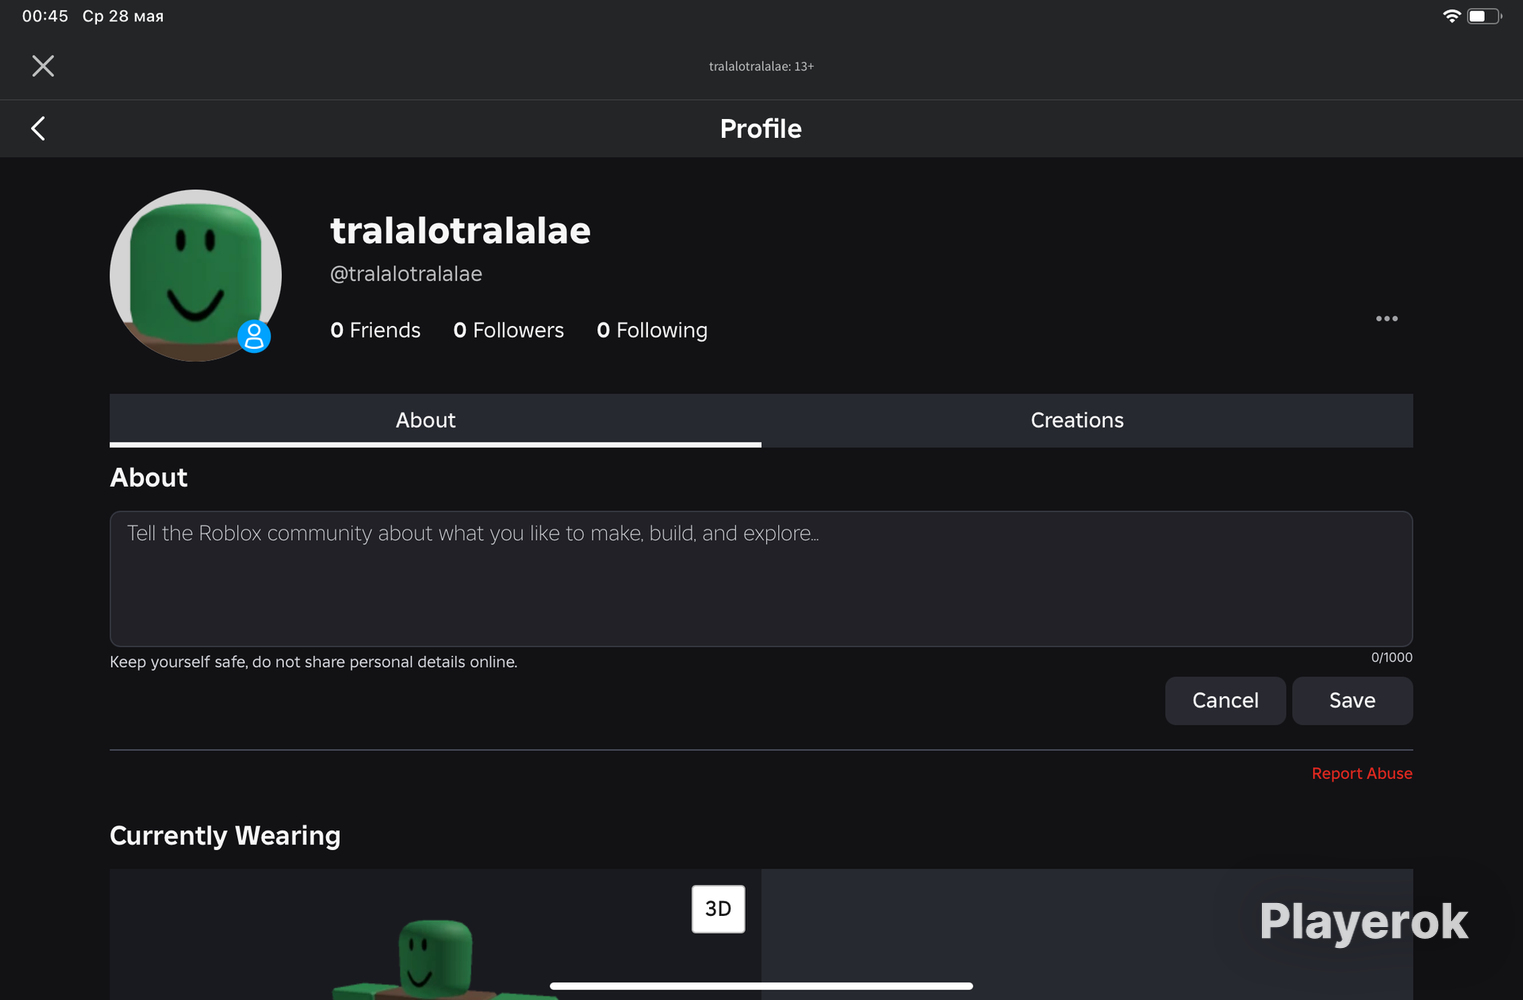View the 0 Followers list

(x=508, y=330)
